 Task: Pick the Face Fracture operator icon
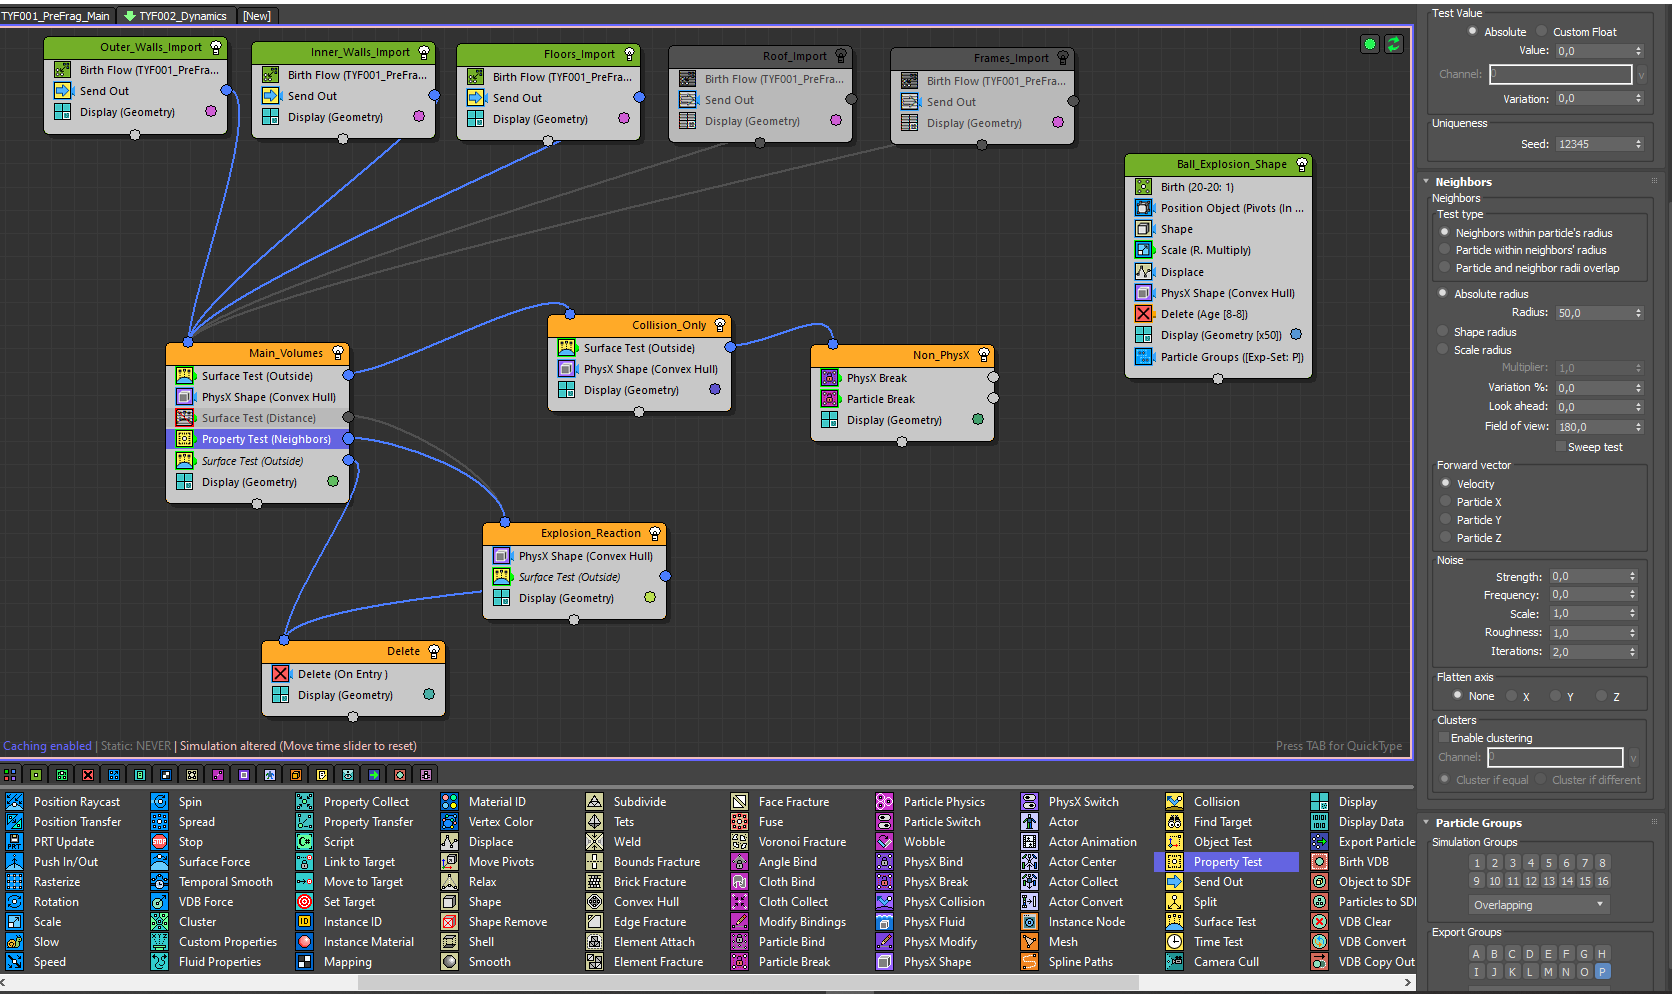click(740, 801)
